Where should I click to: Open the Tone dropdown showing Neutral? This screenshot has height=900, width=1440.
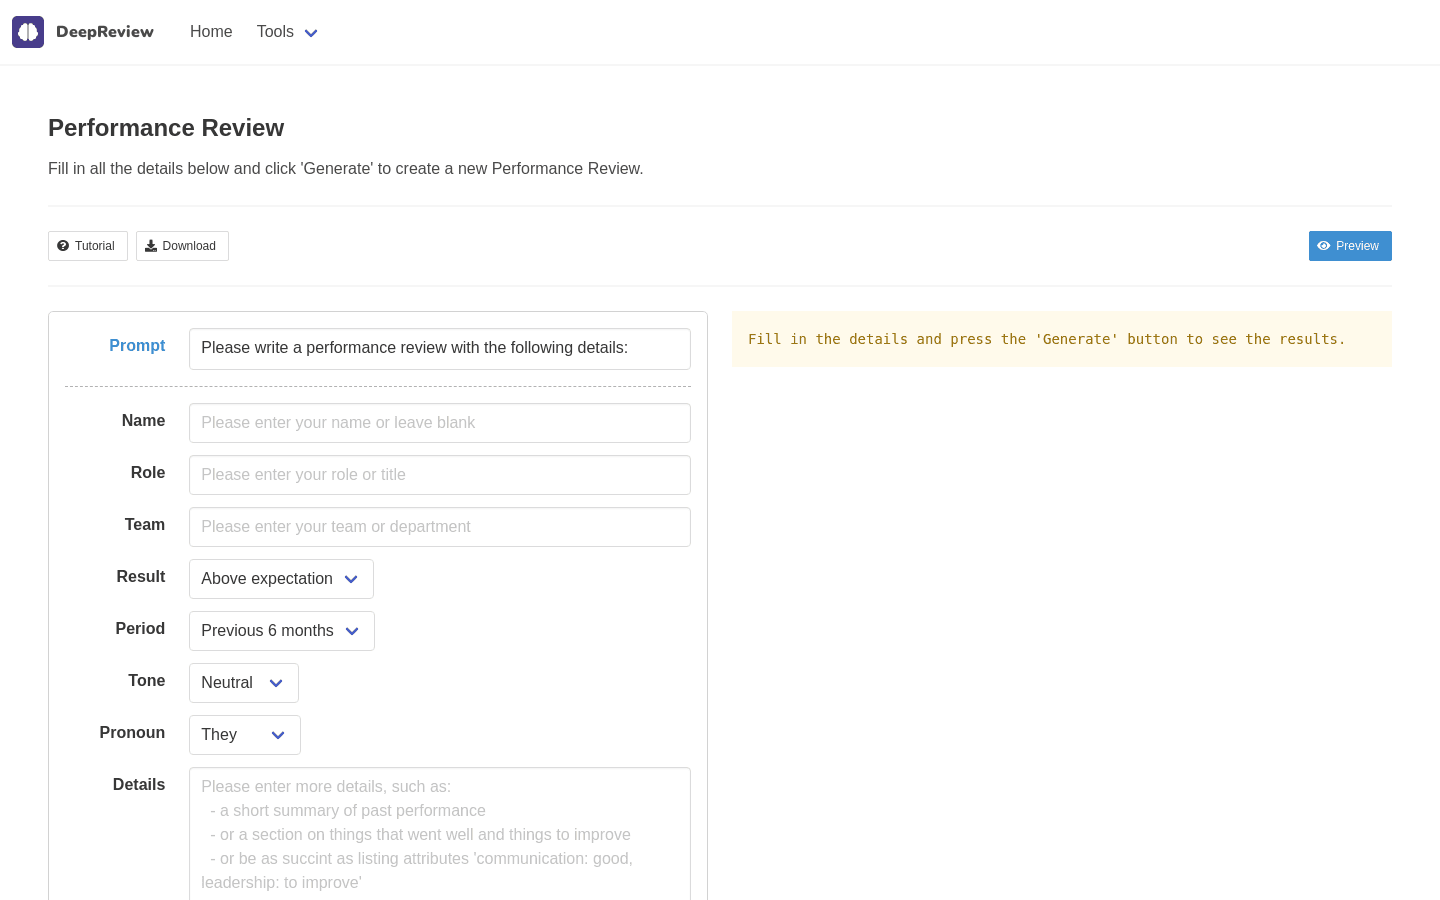(x=243, y=682)
